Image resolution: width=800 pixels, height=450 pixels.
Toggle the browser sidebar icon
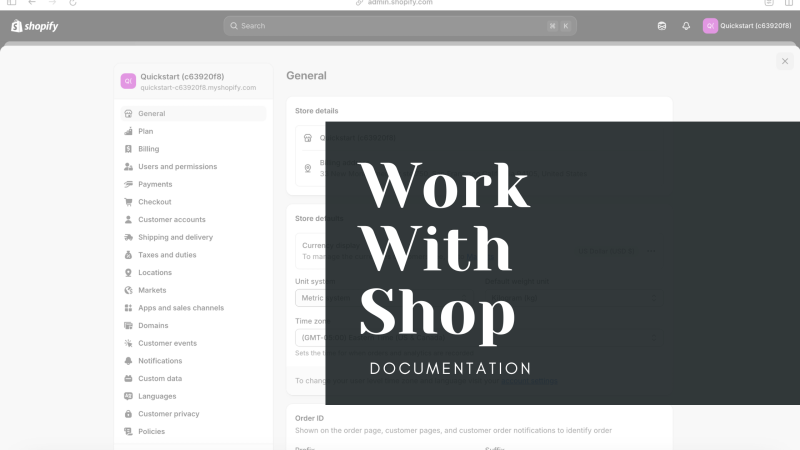pos(11,3)
